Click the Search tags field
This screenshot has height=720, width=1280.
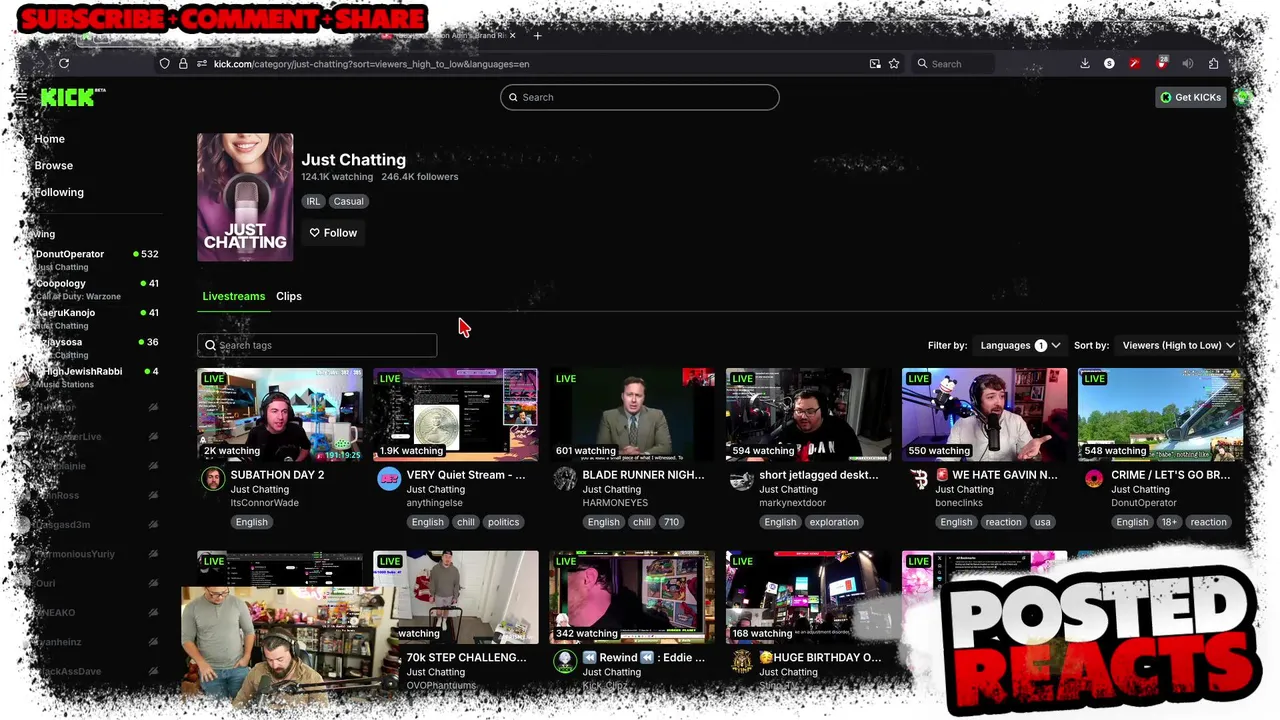pos(317,345)
